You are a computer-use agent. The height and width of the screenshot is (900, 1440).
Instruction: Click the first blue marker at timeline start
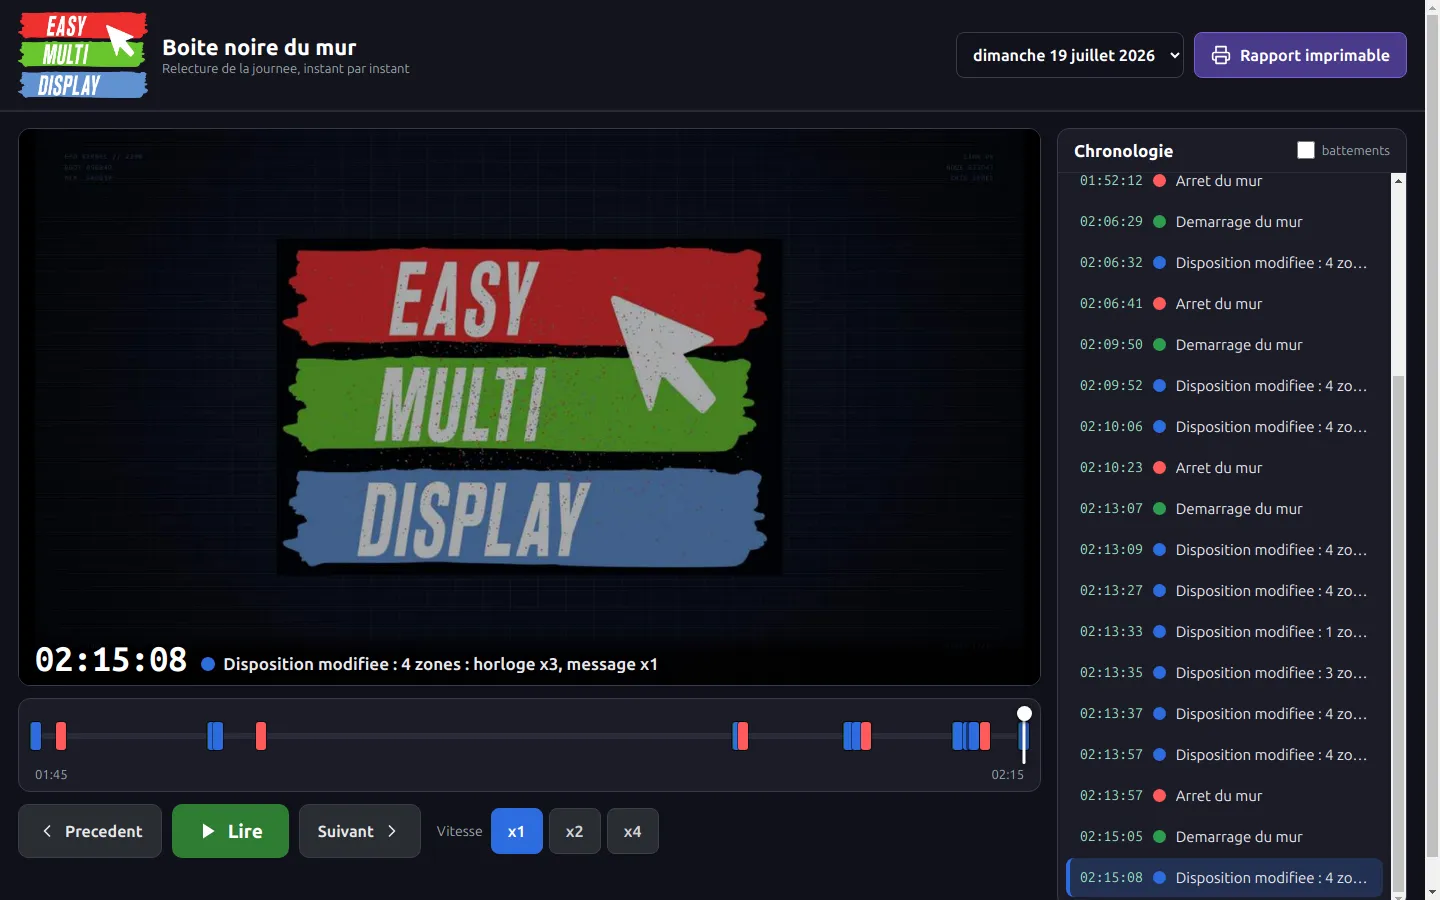coord(36,736)
